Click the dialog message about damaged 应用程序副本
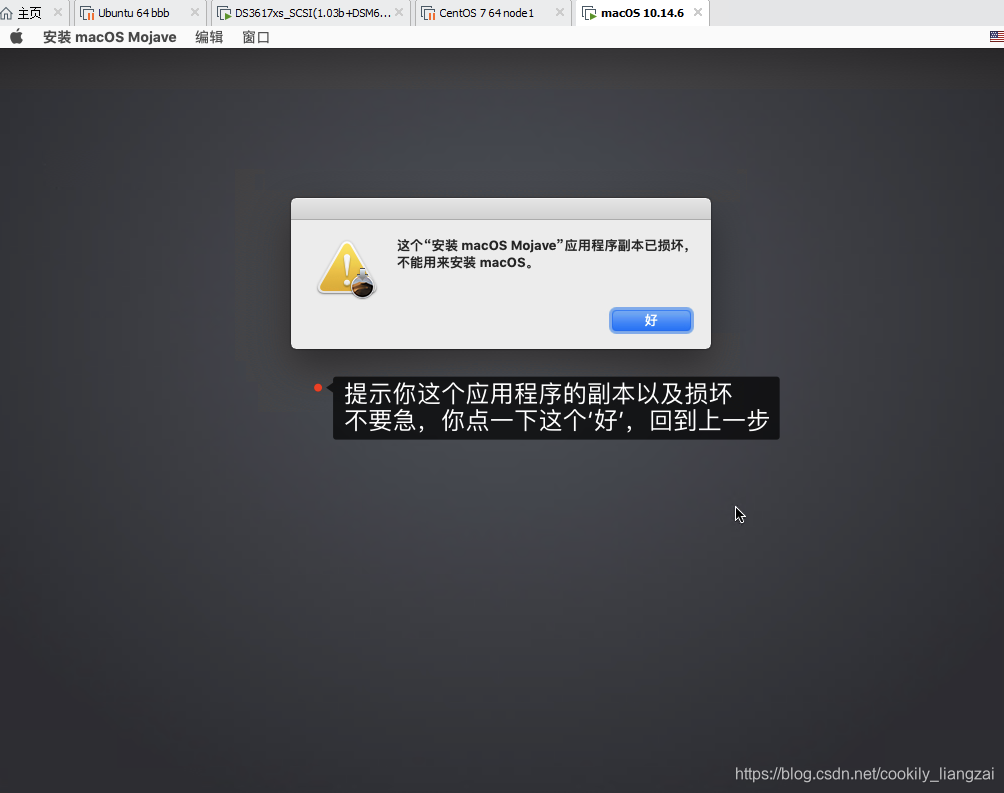1004x793 pixels. click(543, 254)
